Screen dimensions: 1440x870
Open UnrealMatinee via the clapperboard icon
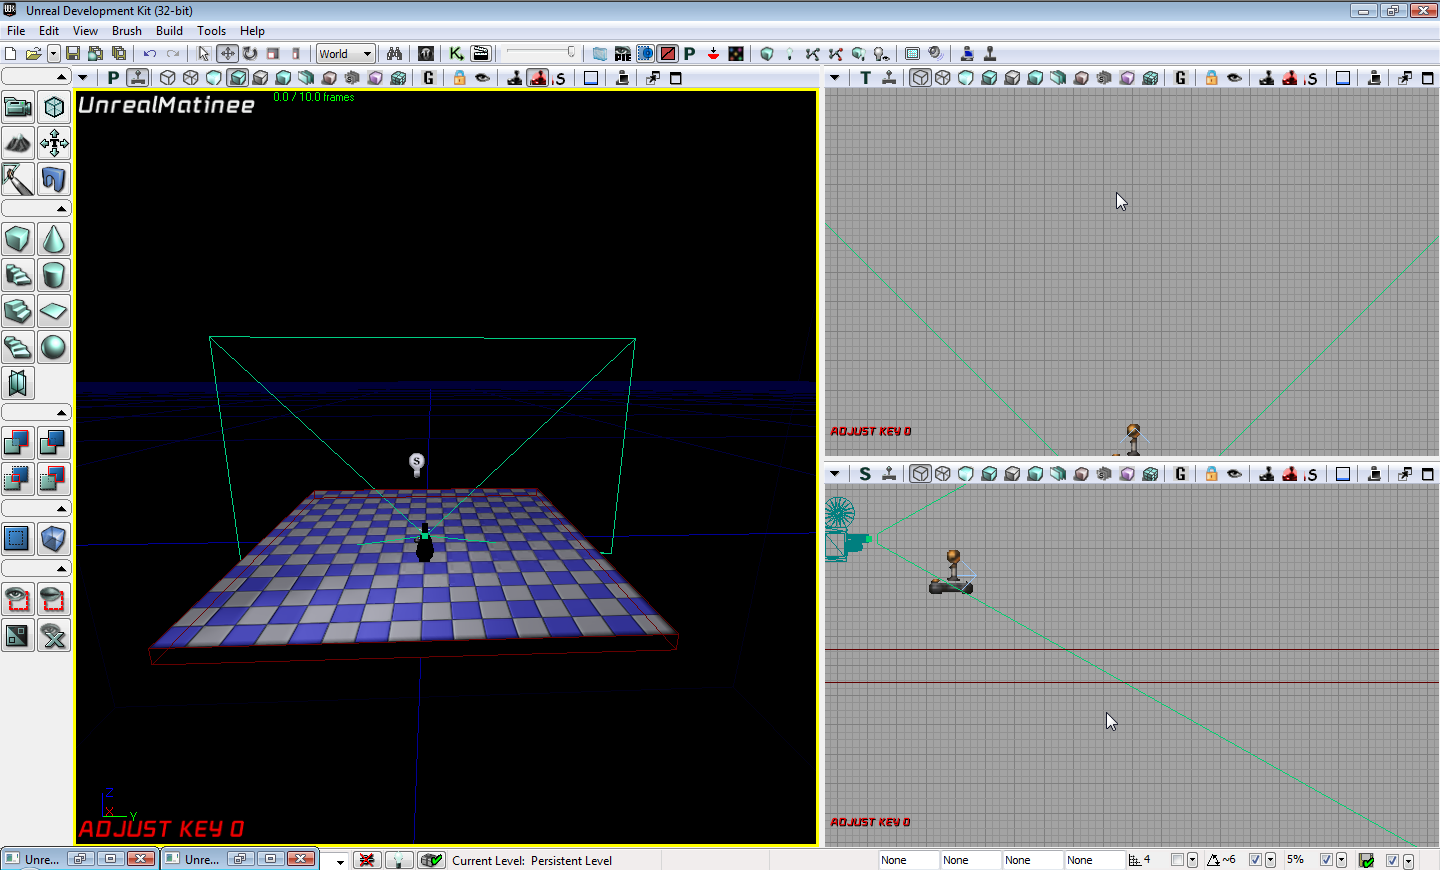pyautogui.click(x=481, y=54)
